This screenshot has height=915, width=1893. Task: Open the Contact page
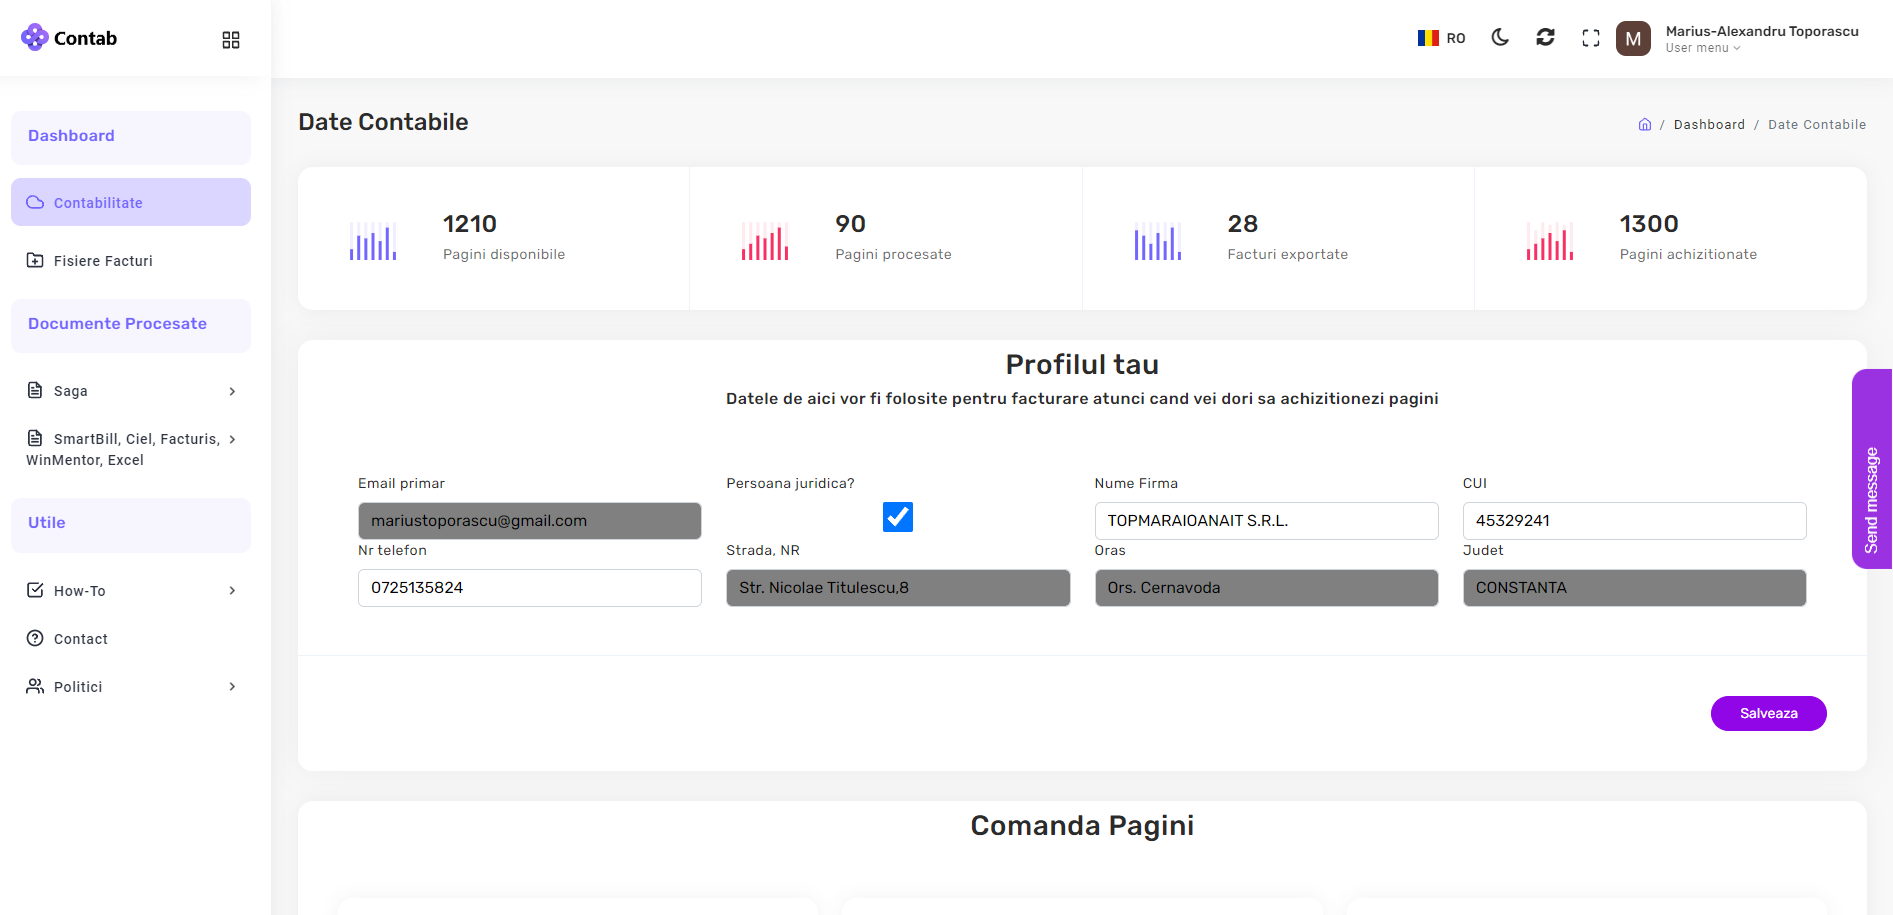point(80,639)
